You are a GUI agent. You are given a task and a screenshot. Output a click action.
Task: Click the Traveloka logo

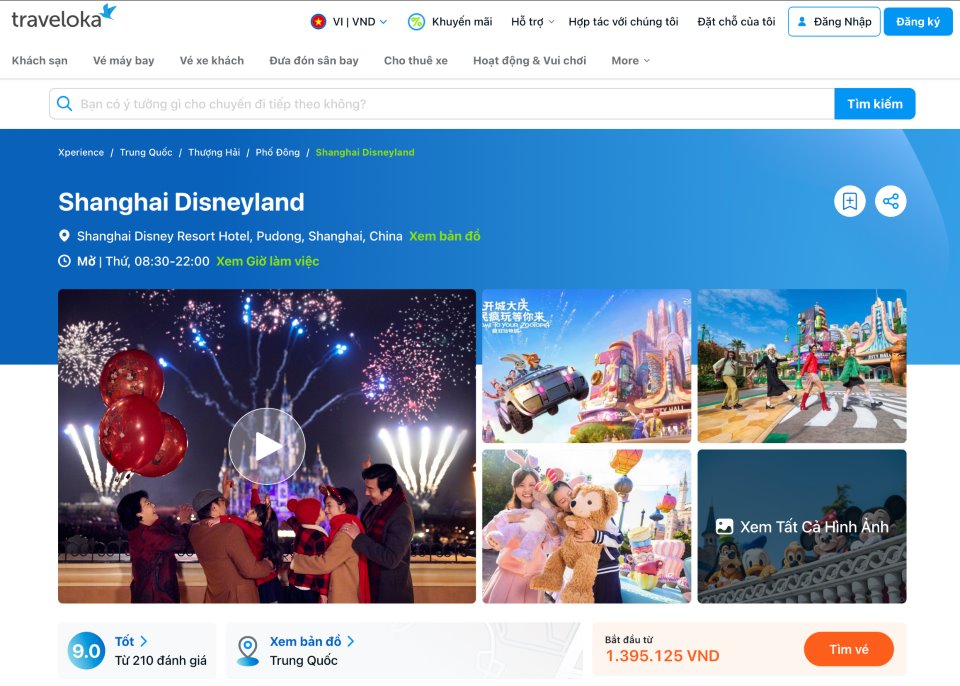point(63,17)
